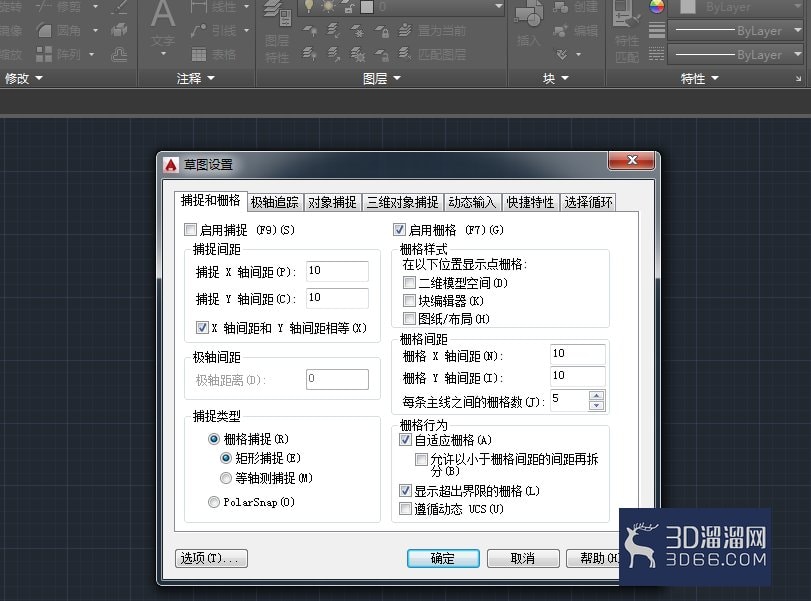
Task: Click the layer Lock icon
Action: point(382,31)
